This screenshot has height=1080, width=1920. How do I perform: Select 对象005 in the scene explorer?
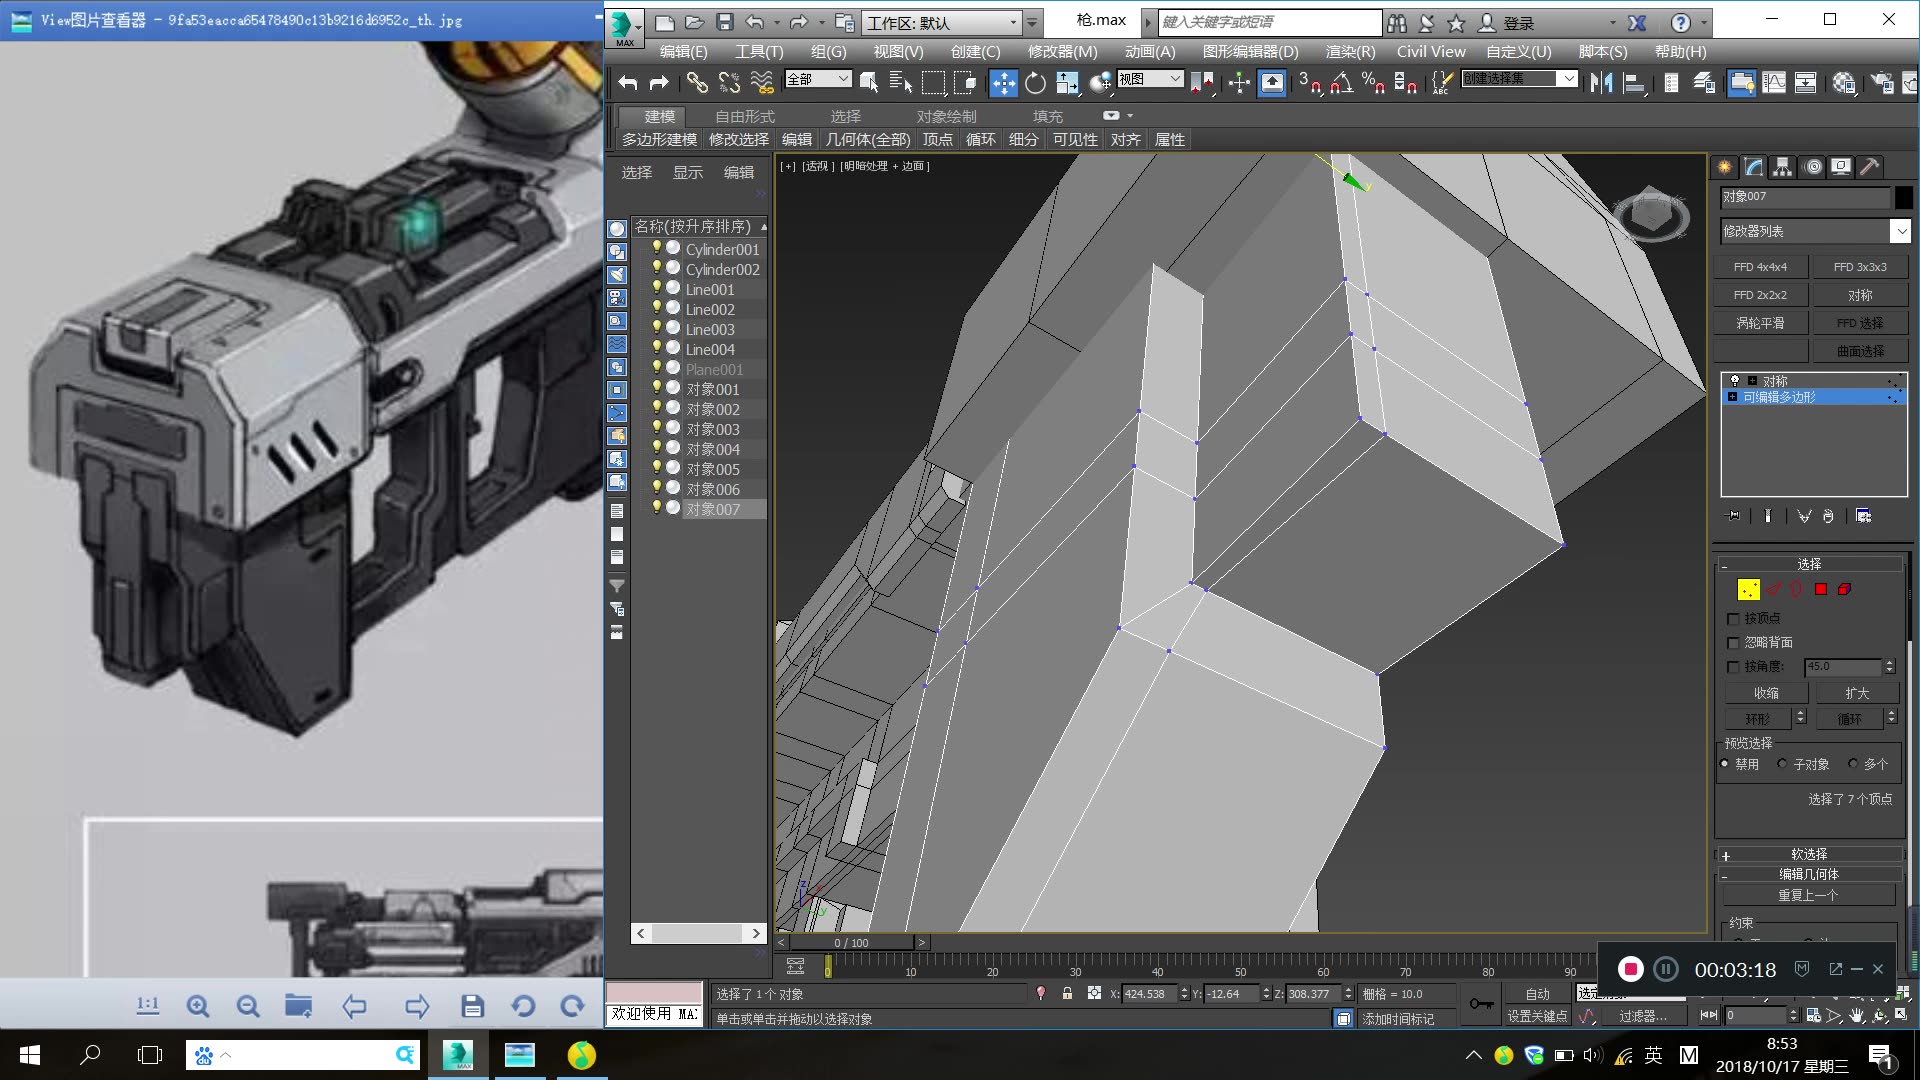[714, 468]
